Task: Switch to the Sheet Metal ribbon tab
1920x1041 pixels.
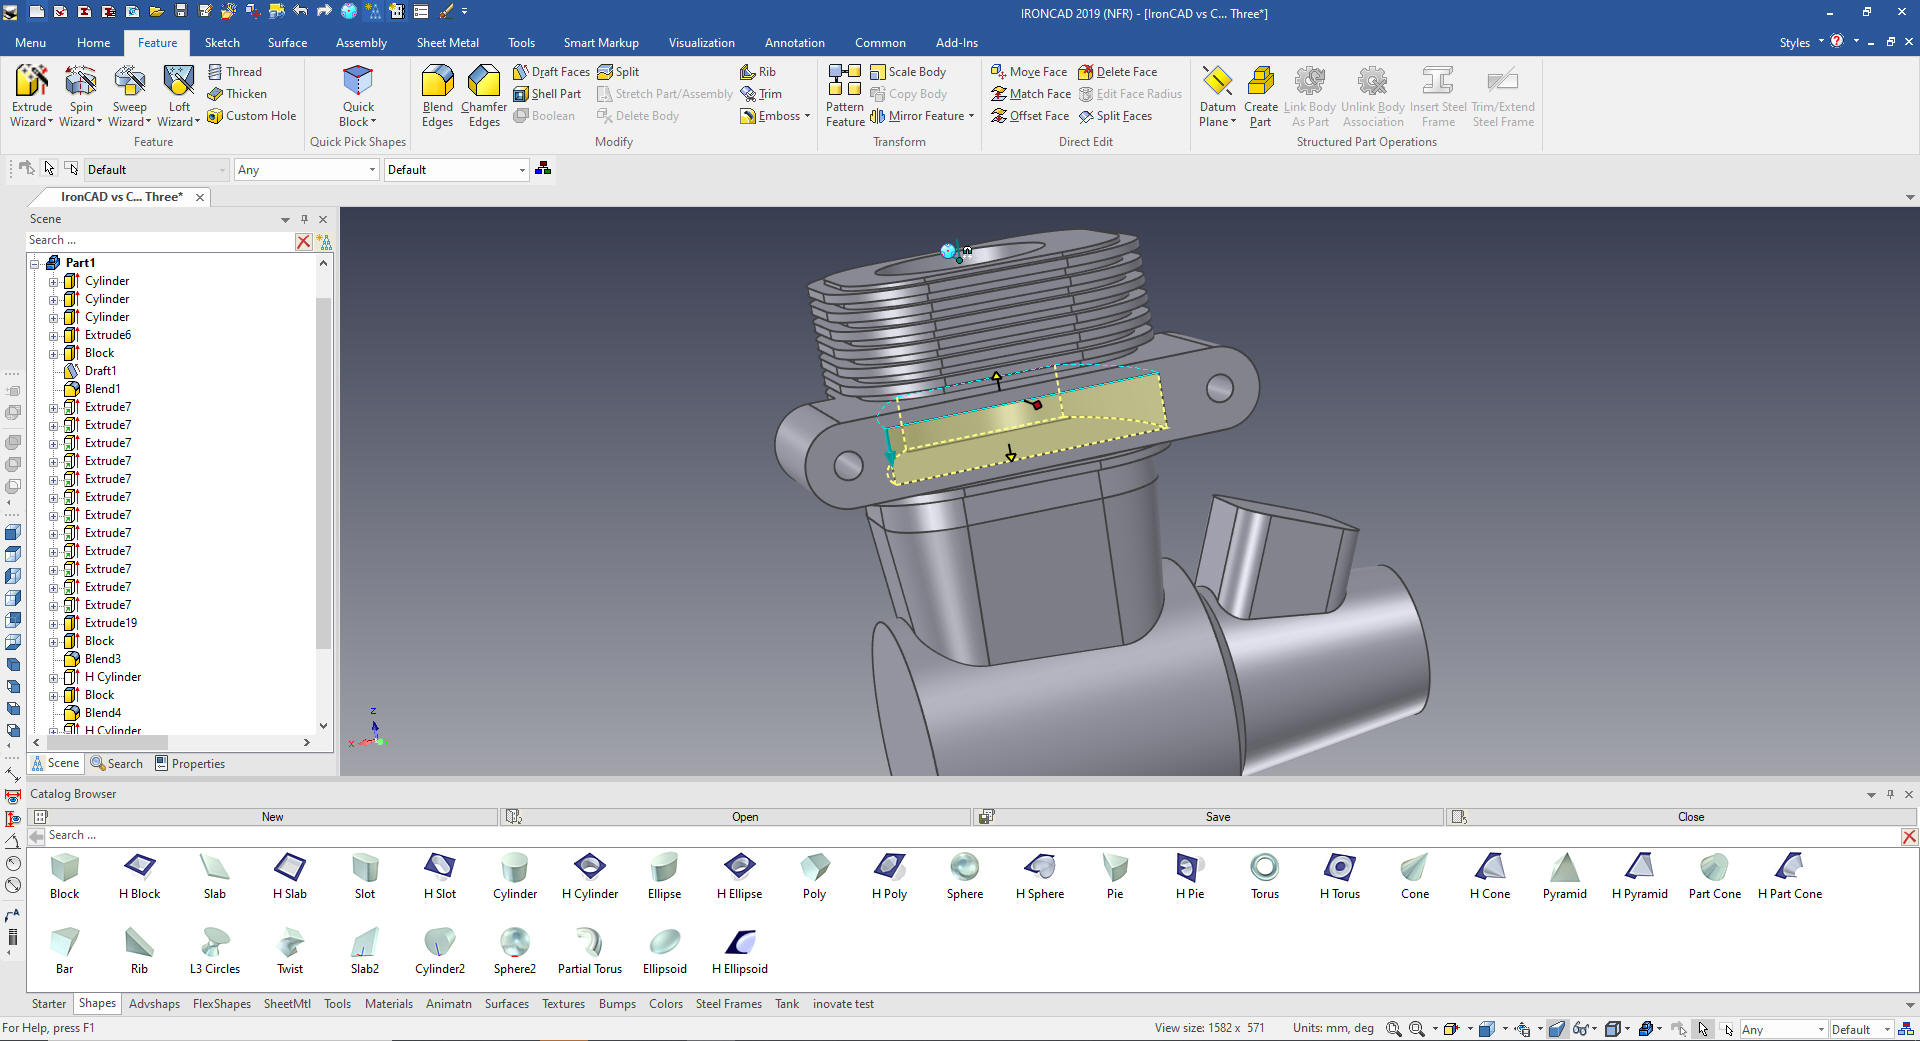Action: (447, 43)
